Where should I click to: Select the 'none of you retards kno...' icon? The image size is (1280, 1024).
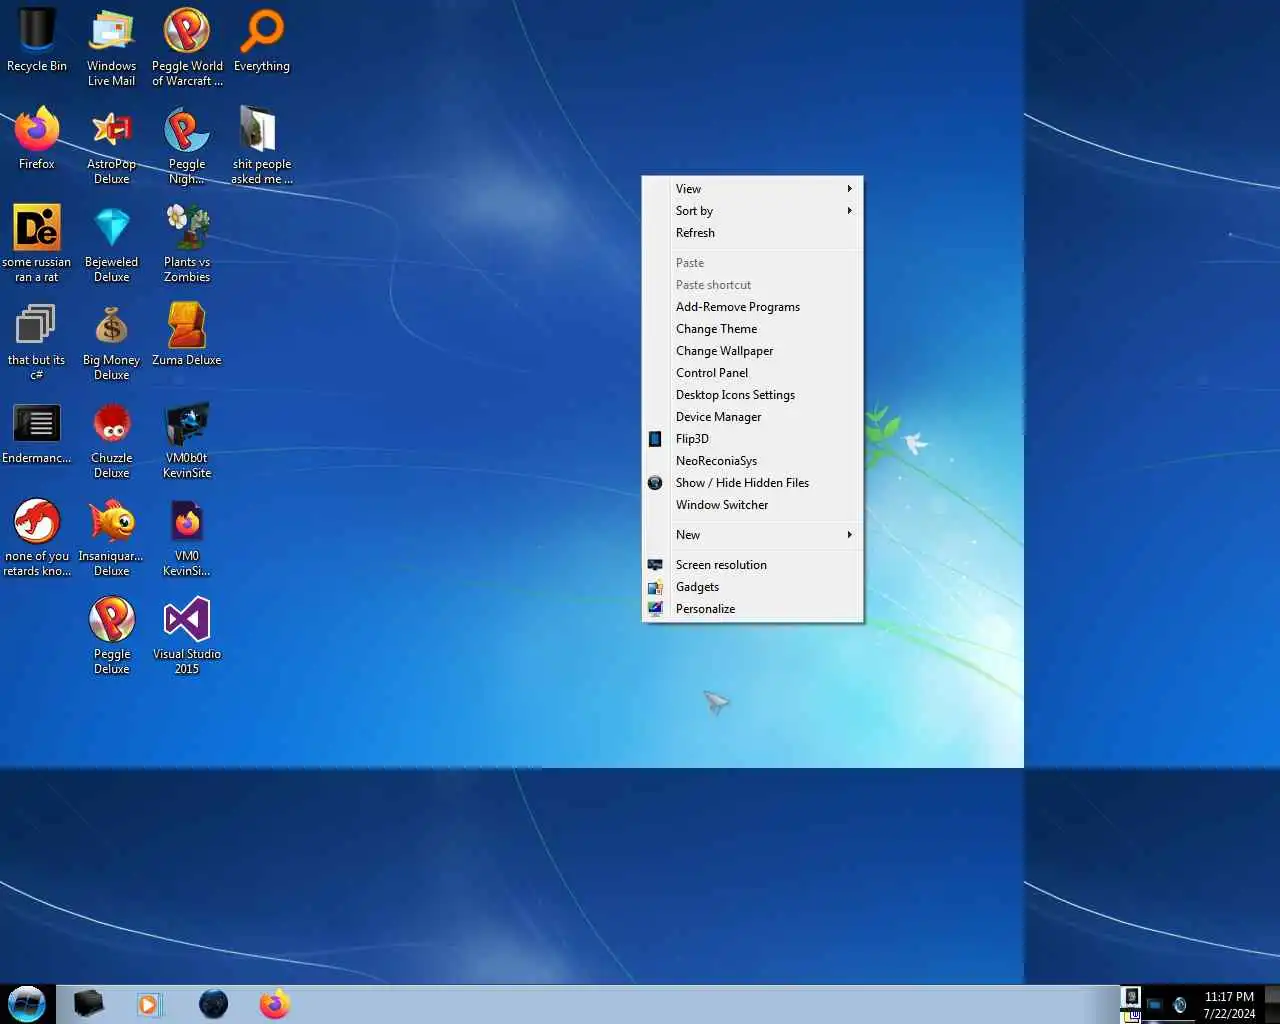click(37, 538)
